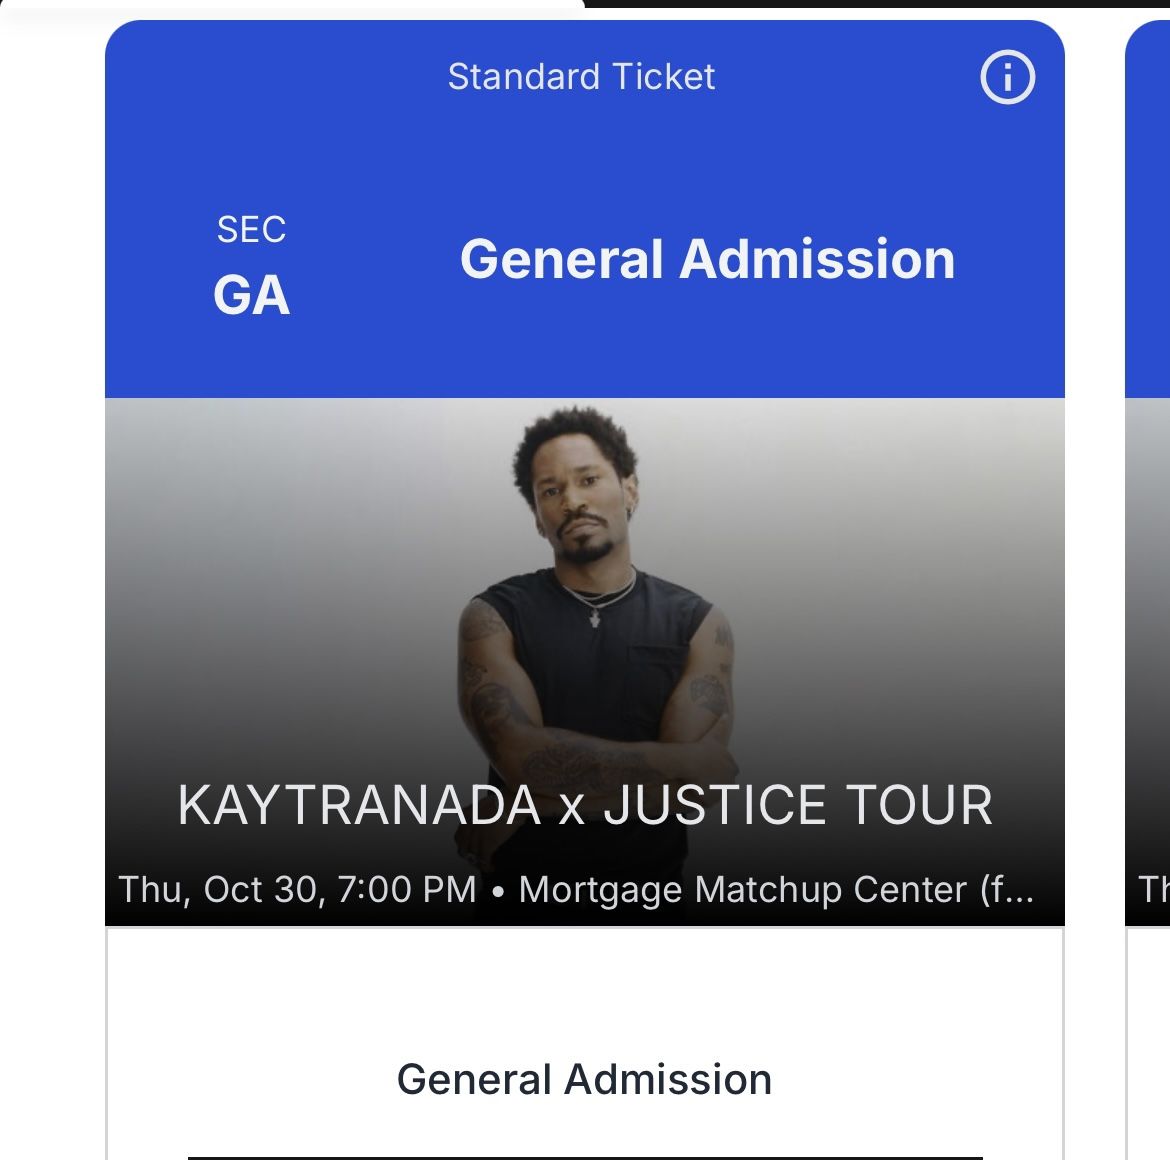Tap the General Admission label below the ticket
The image size is (1170, 1160).
[x=584, y=1079]
